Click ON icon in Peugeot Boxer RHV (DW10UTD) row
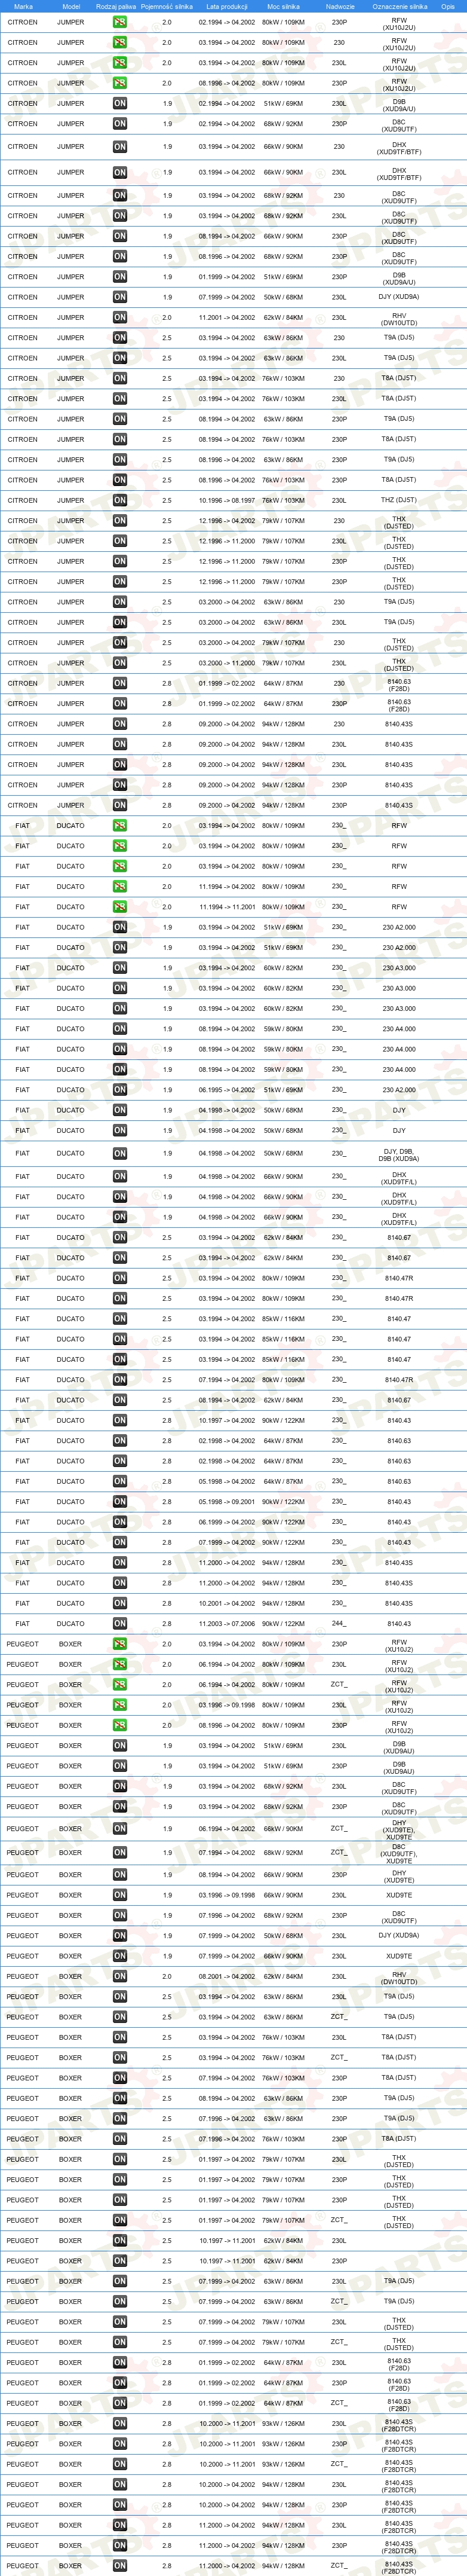Viewport: 467px width, 2576px height. [x=119, y=1976]
